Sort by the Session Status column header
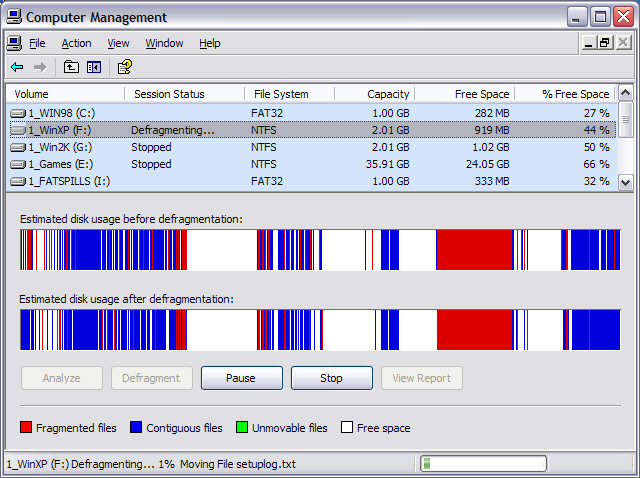Image resolution: width=640 pixels, height=478 pixels. [x=184, y=94]
